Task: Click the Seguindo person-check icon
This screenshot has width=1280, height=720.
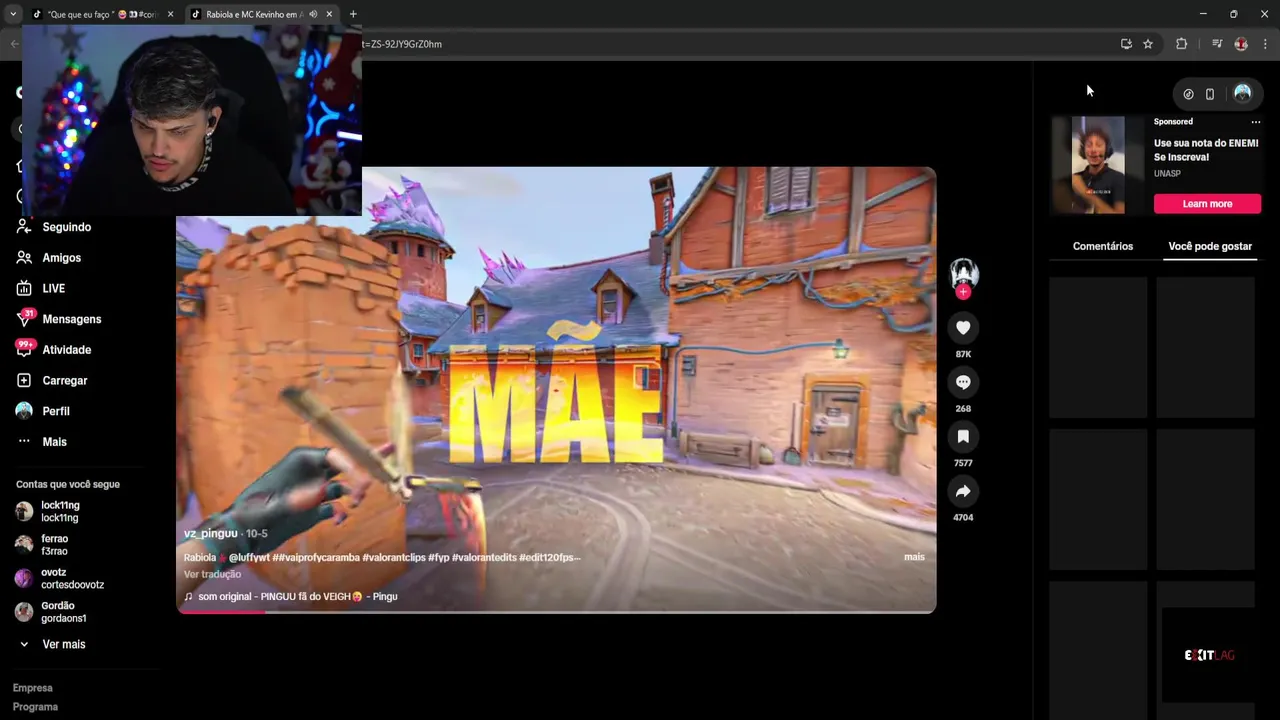Action: (x=24, y=227)
